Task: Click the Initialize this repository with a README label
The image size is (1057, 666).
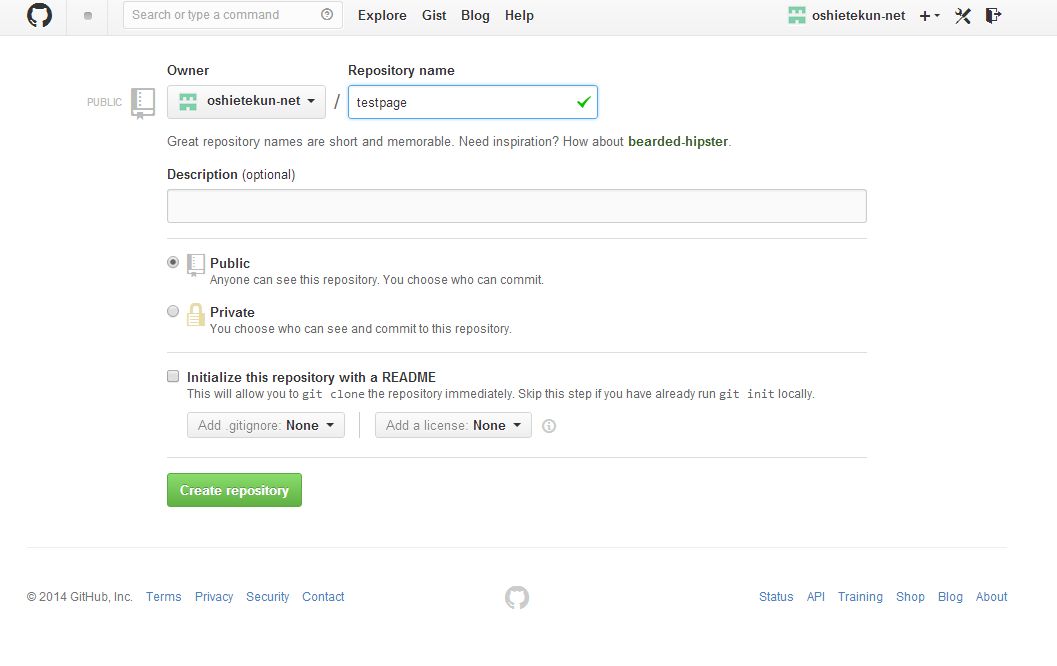Action: [311, 377]
